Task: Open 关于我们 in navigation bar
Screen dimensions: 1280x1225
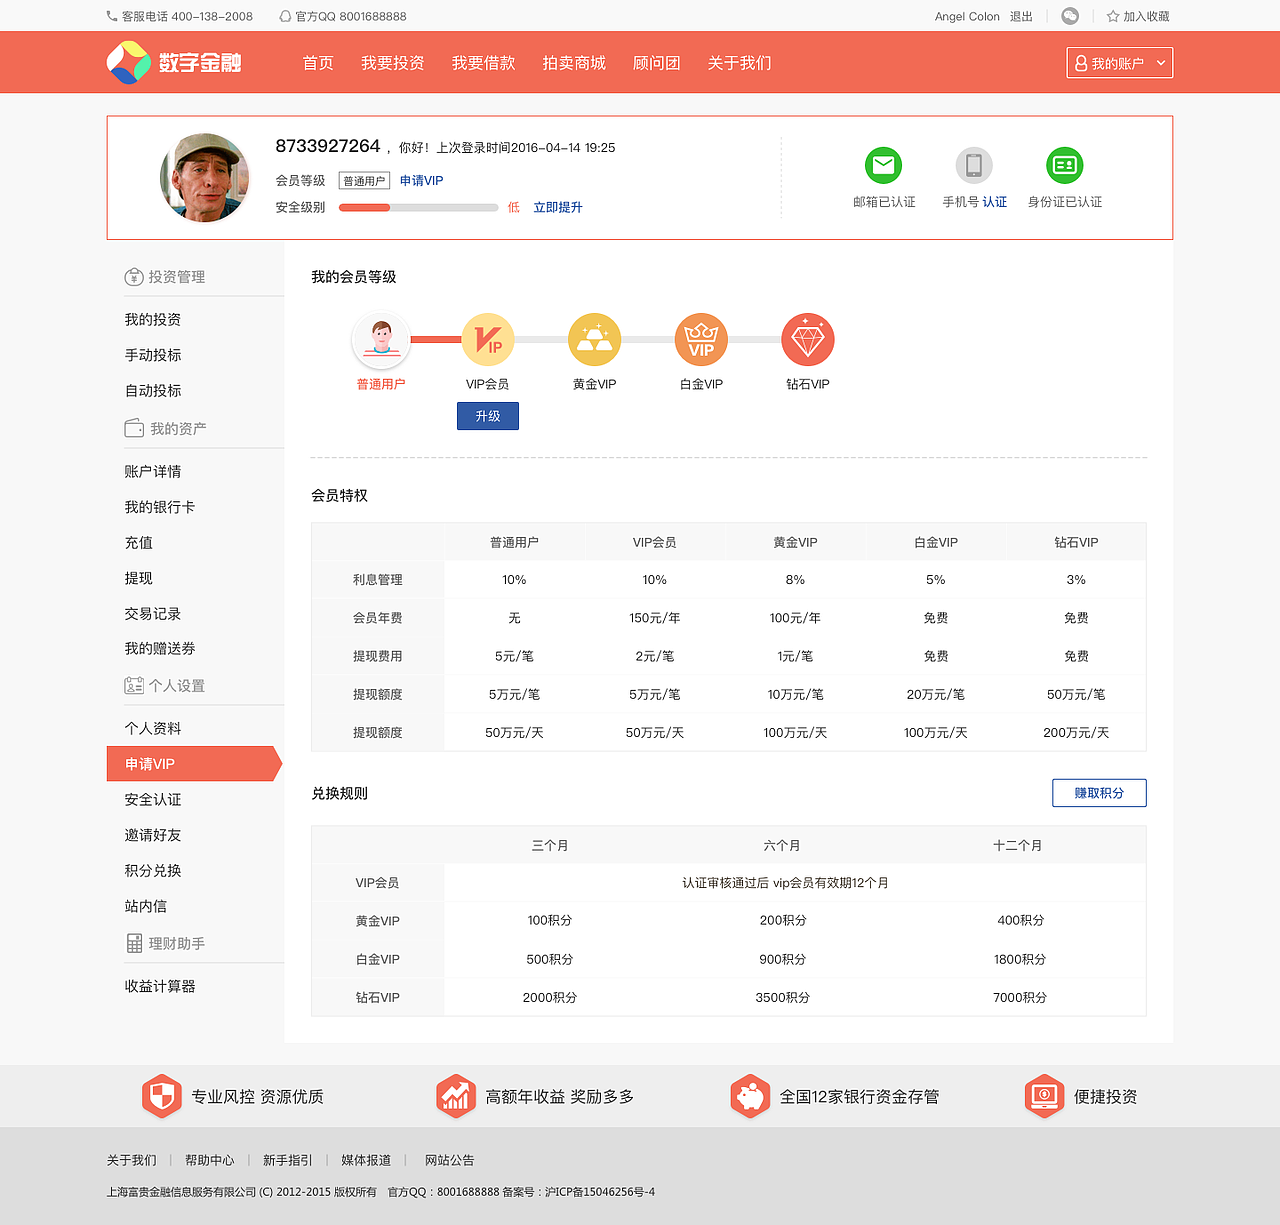Action: pos(740,63)
